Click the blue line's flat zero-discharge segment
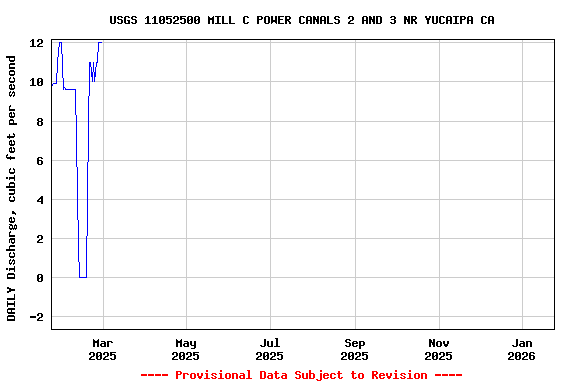This screenshot has width=576, height=384. point(83,277)
